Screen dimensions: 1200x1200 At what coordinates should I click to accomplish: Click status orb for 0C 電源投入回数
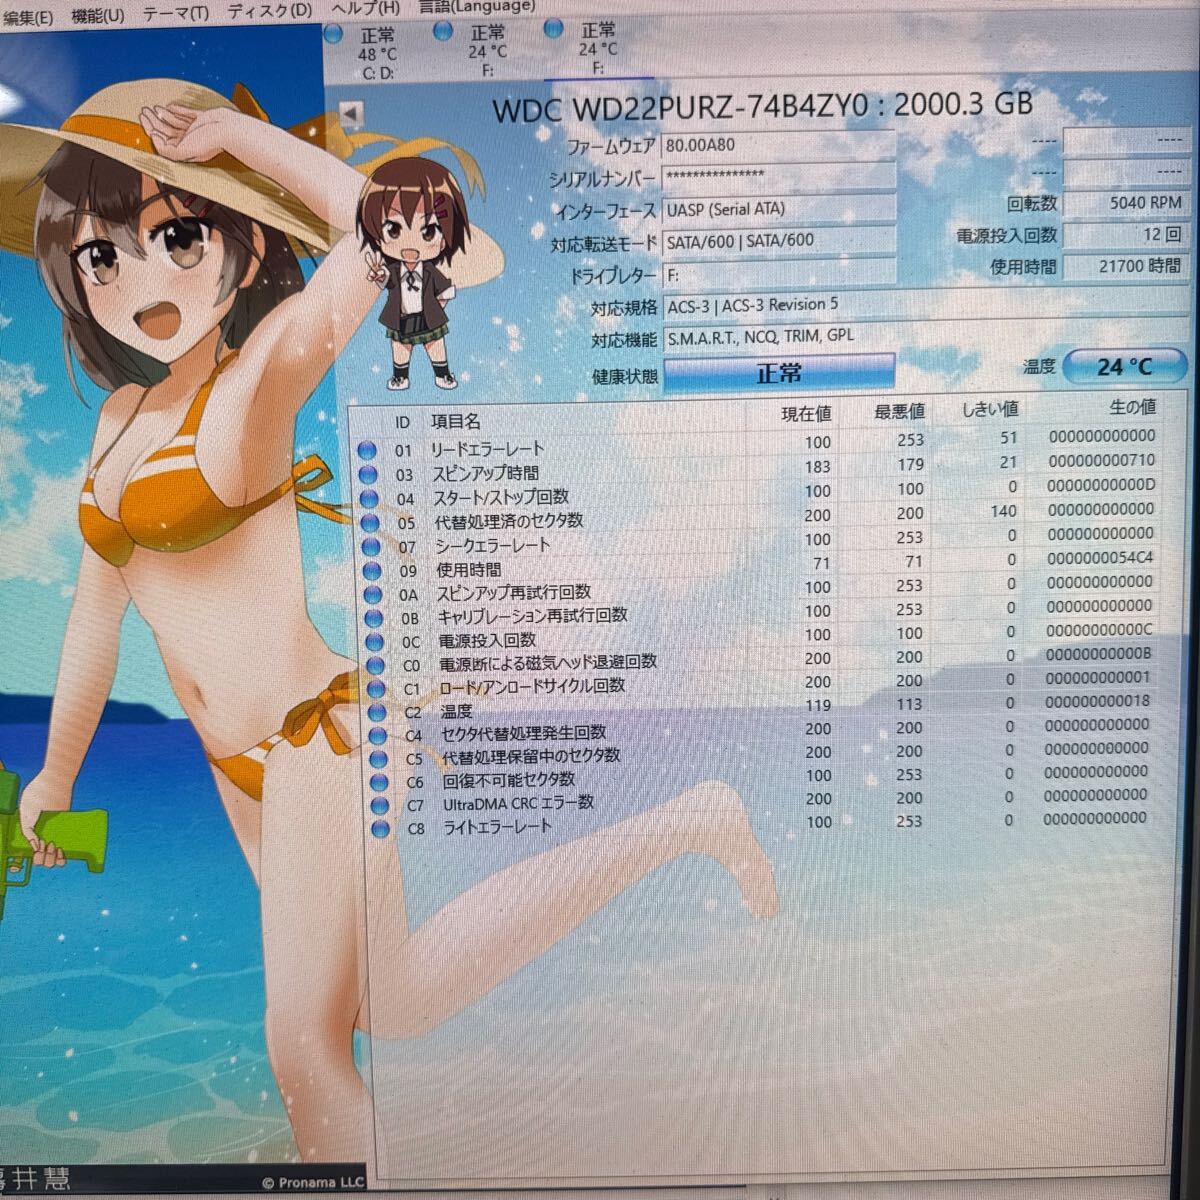point(375,642)
